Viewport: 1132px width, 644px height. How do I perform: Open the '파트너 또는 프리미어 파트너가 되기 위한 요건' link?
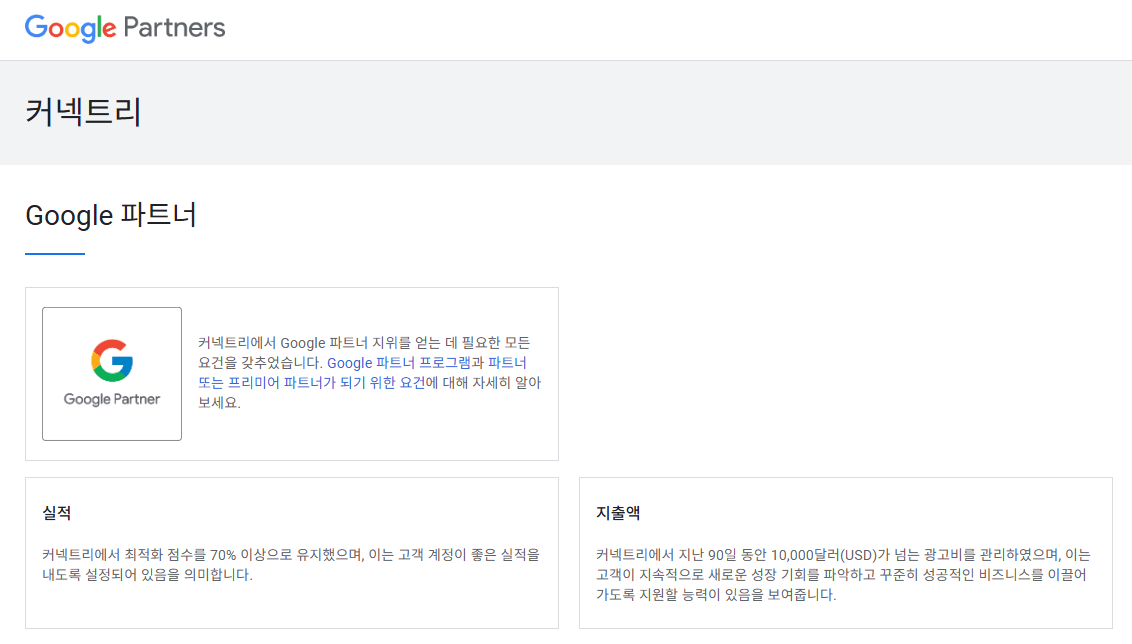(x=362, y=373)
